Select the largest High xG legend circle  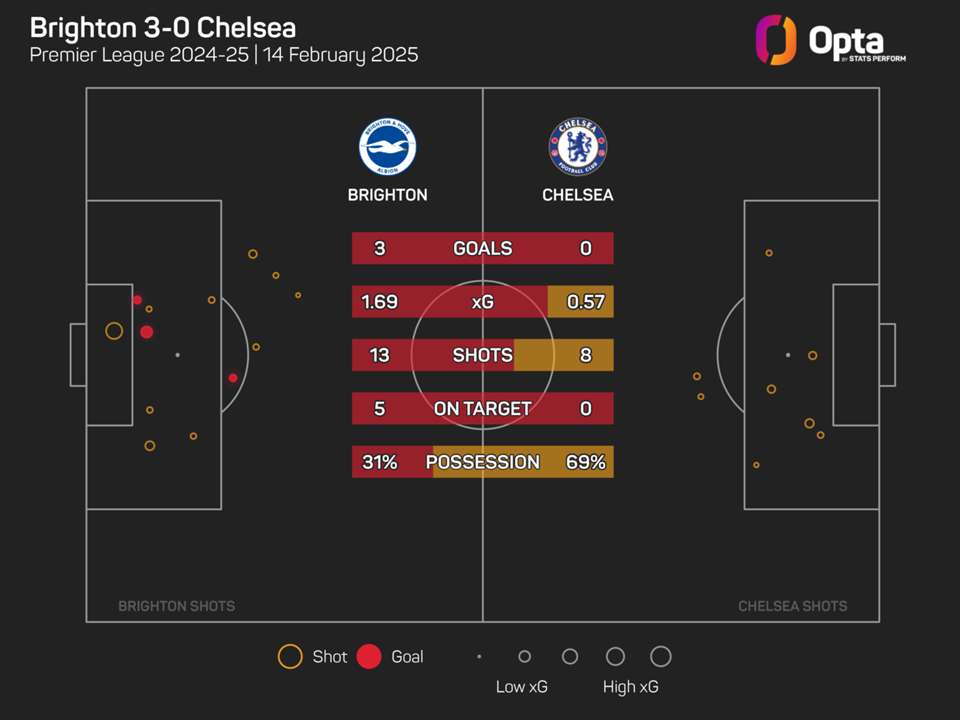click(660, 657)
